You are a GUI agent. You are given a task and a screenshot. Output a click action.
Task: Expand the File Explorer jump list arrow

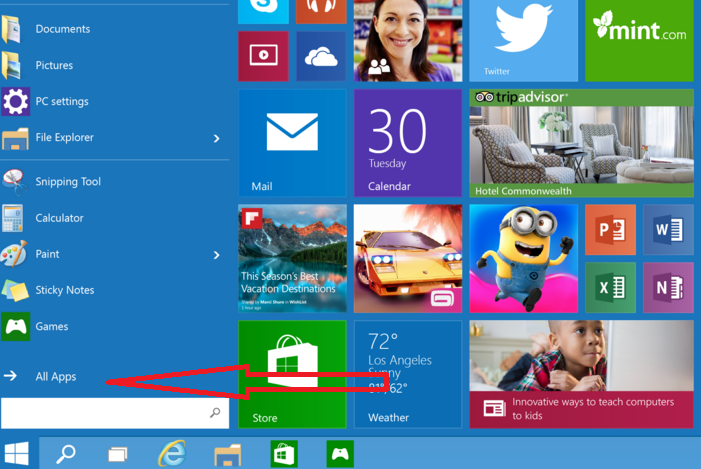coord(217,139)
